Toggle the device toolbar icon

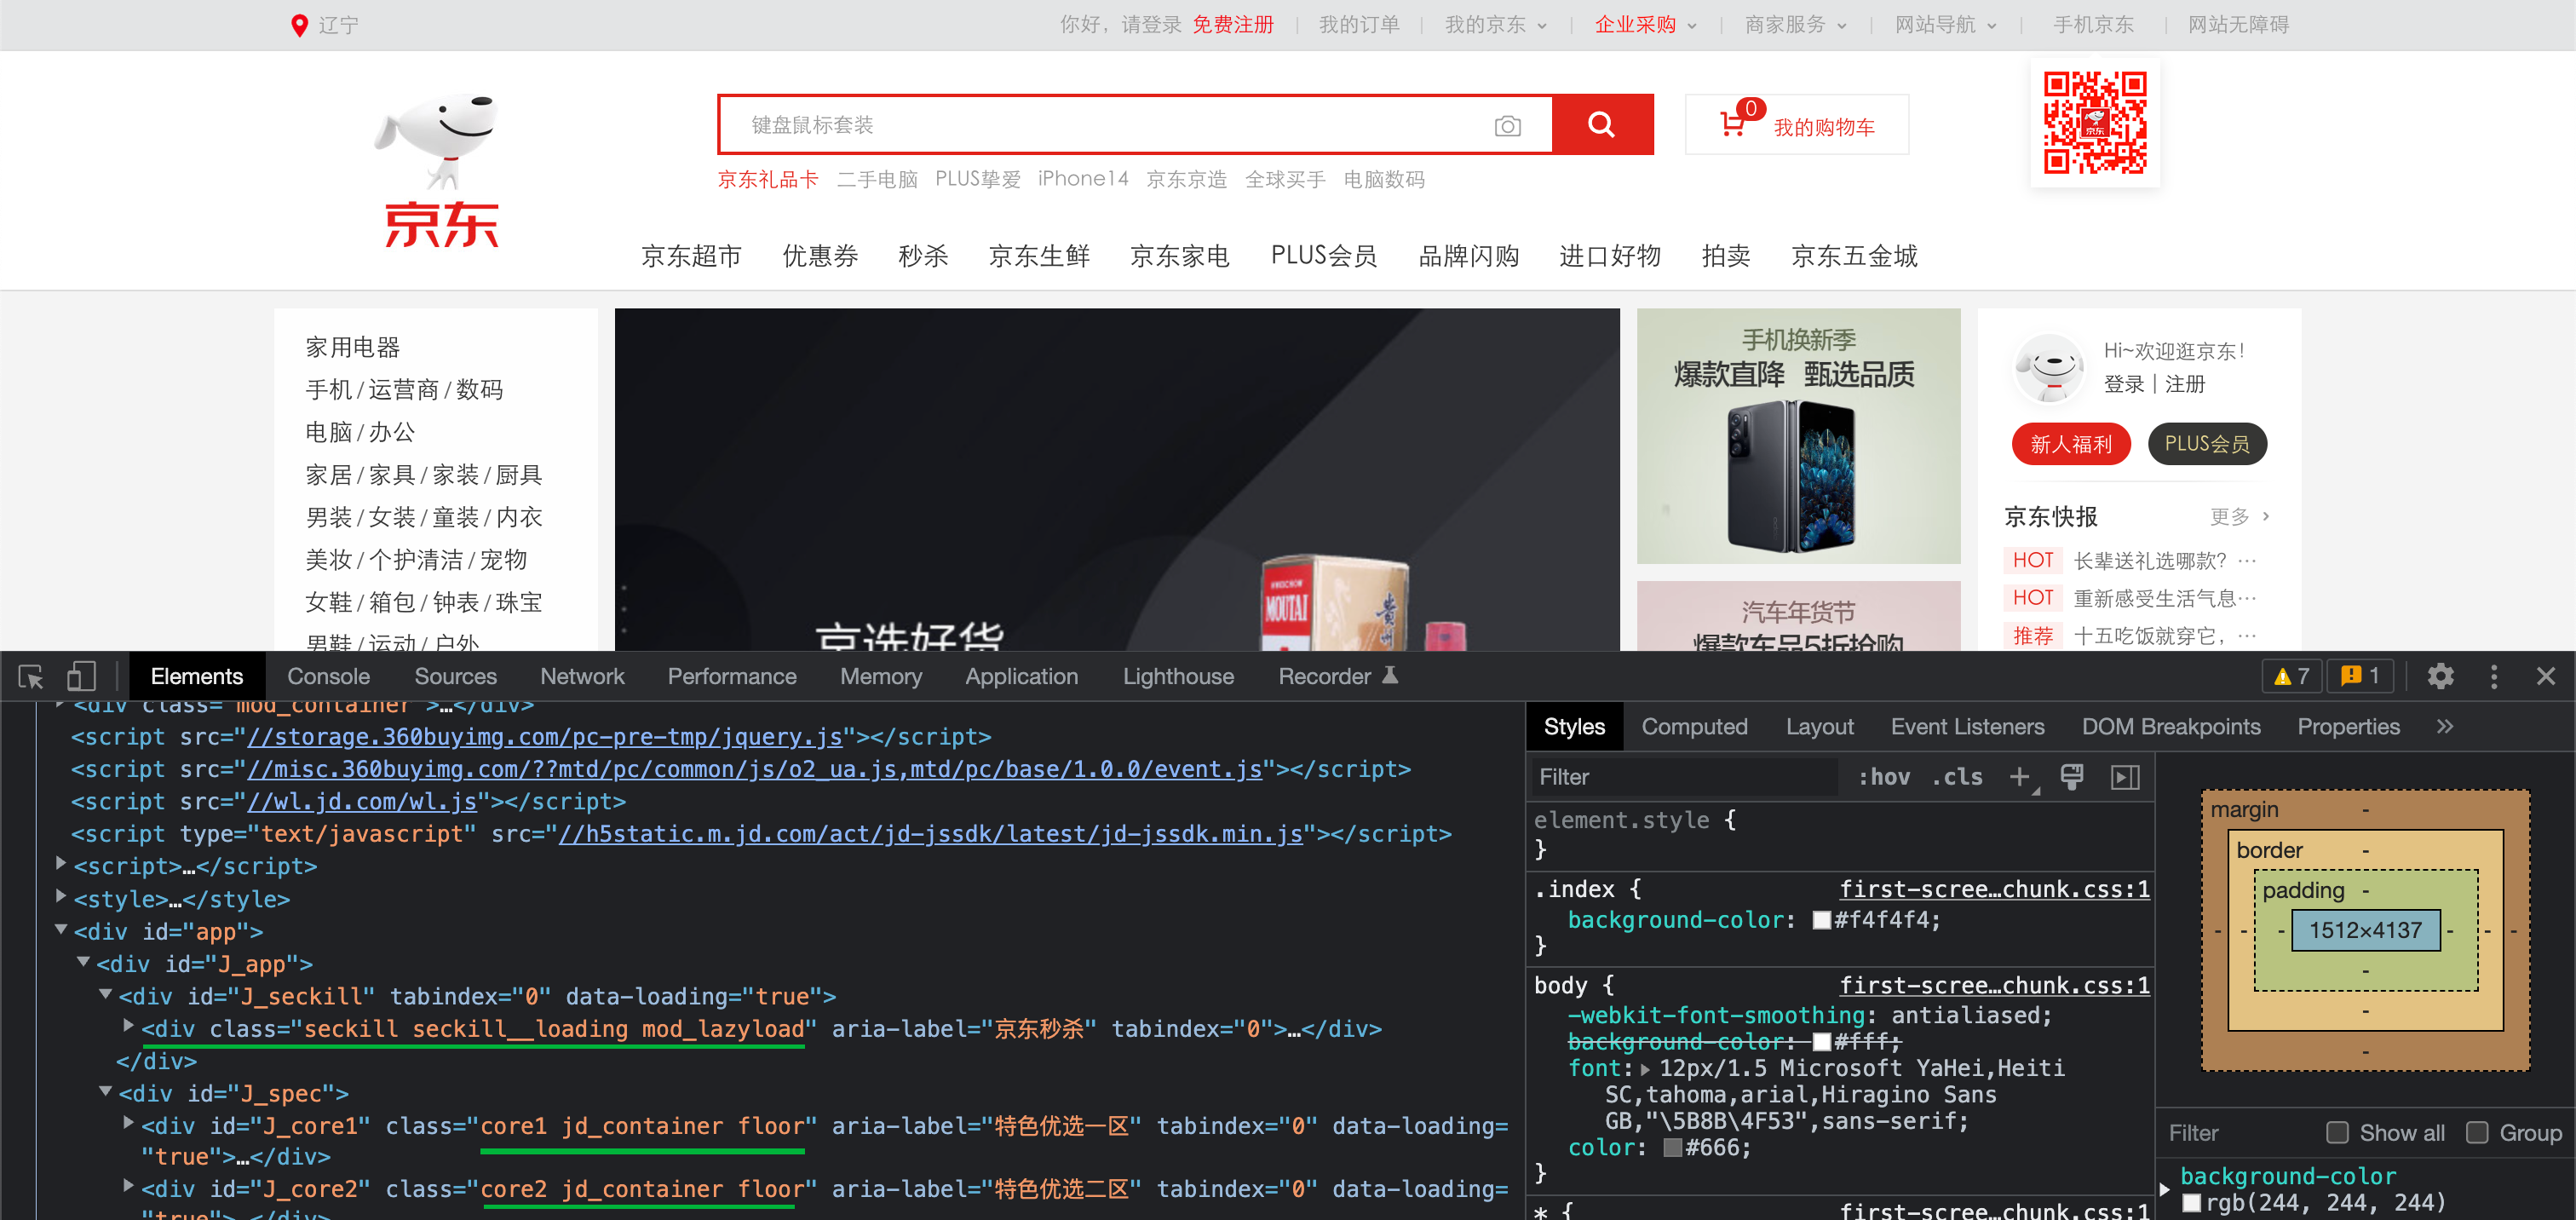[80, 677]
